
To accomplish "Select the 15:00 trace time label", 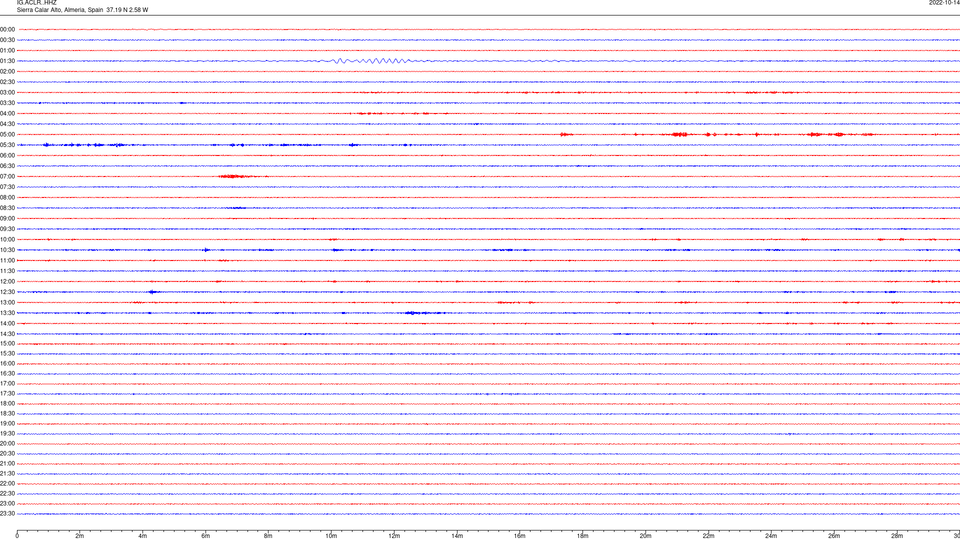I will pyautogui.click(x=7, y=343).
